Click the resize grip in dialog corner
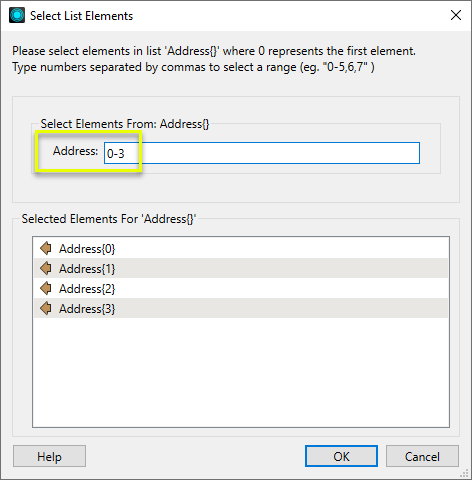 point(464,473)
